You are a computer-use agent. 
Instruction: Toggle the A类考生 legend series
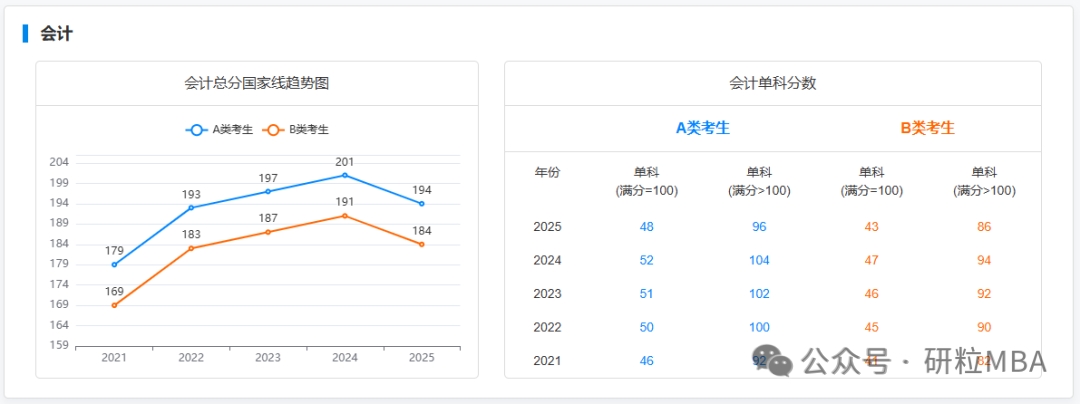click(219, 129)
